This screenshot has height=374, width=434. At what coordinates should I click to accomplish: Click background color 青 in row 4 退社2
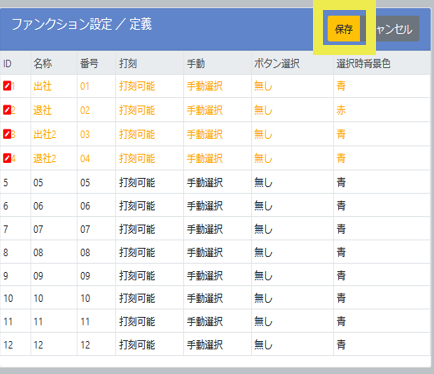click(341, 158)
